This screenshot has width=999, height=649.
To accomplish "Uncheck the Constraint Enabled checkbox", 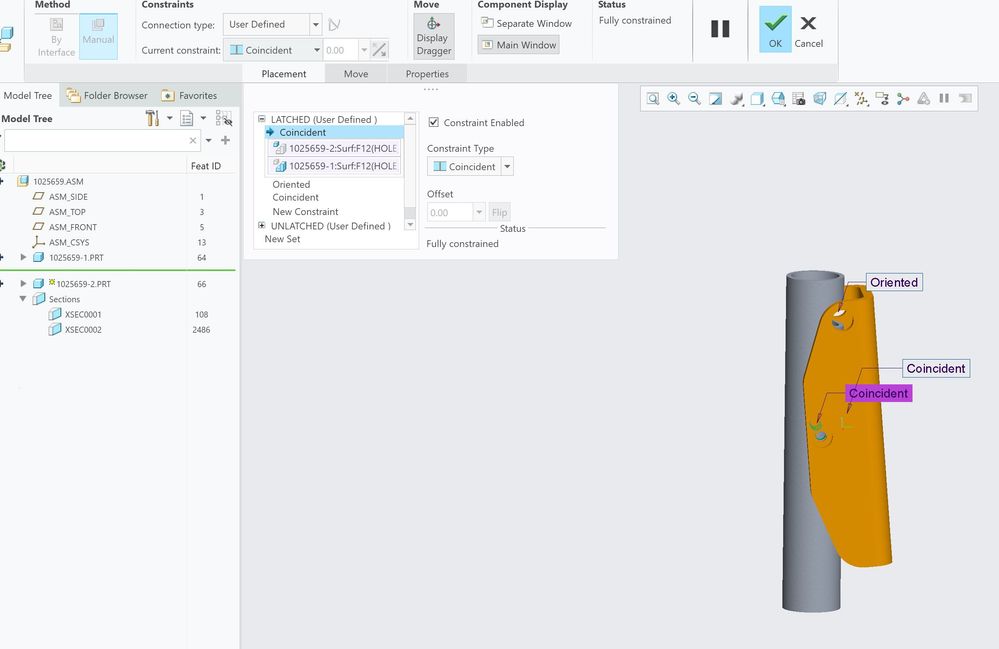I will [x=433, y=123].
